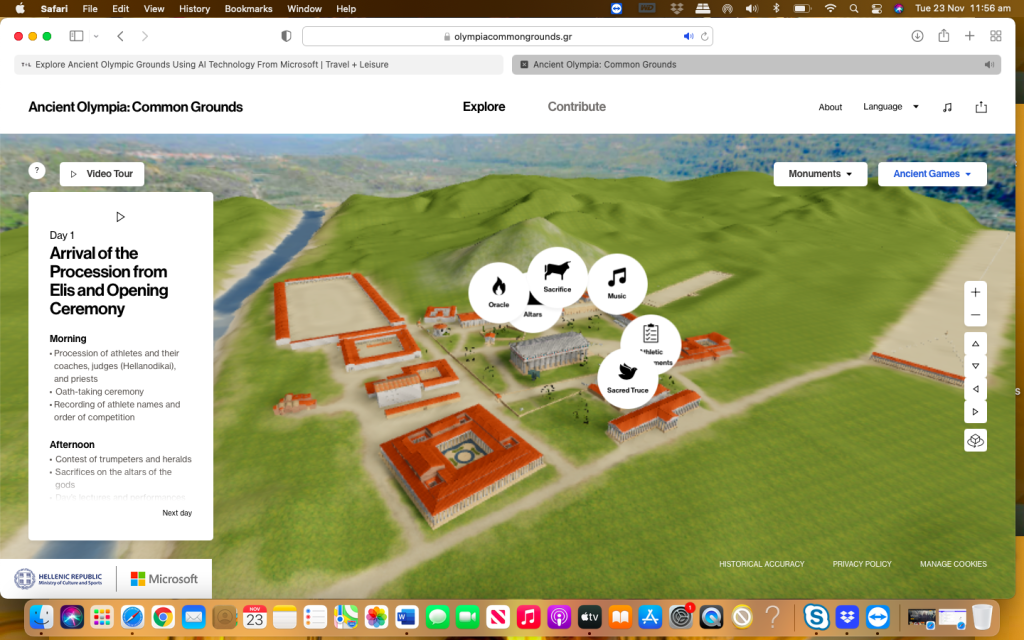1024x640 pixels.
Task: Open the About page
Action: [830, 107]
